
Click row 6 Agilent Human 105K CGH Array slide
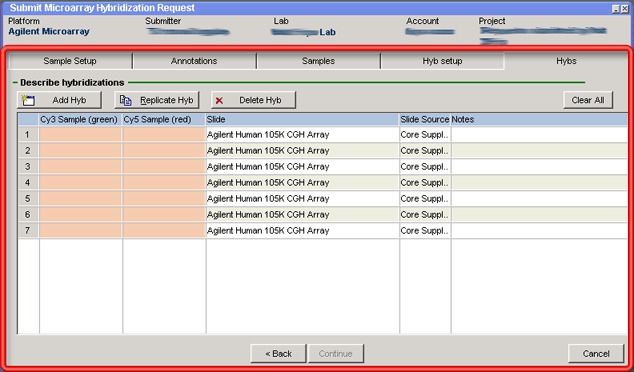pos(302,215)
